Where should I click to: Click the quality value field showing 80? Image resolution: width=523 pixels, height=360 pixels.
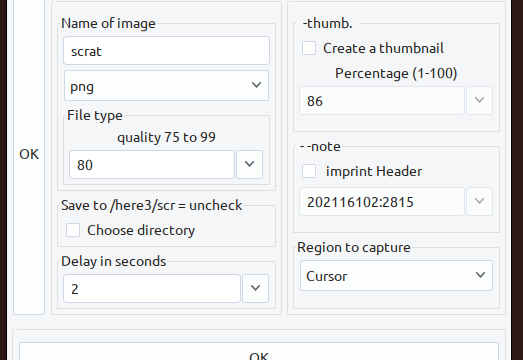tap(152, 164)
